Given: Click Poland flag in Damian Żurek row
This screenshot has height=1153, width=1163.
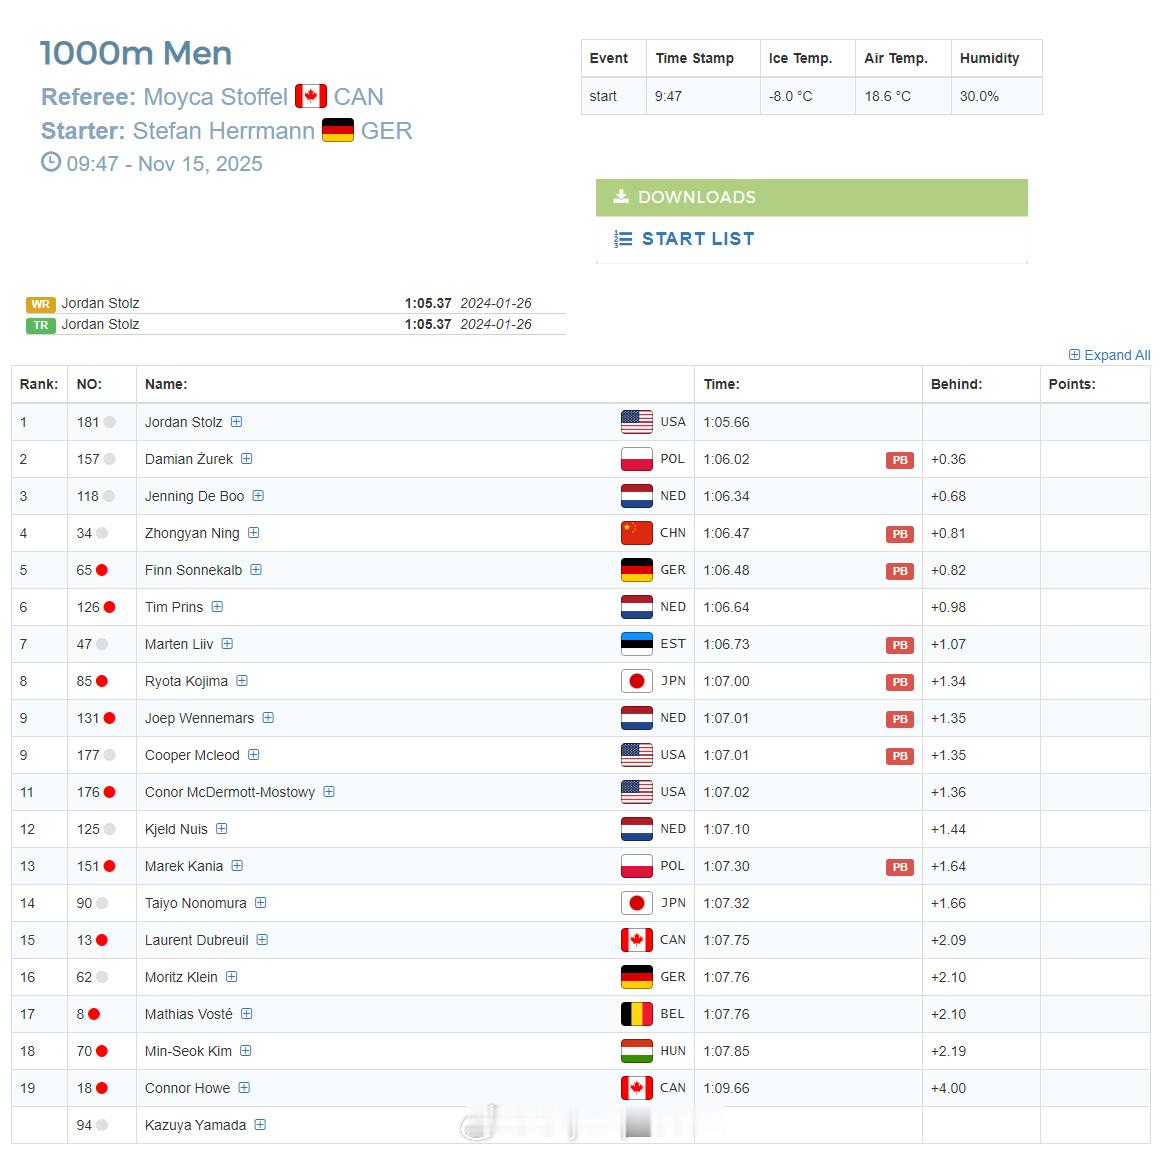Looking at the screenshot, I should coord(636,459).
